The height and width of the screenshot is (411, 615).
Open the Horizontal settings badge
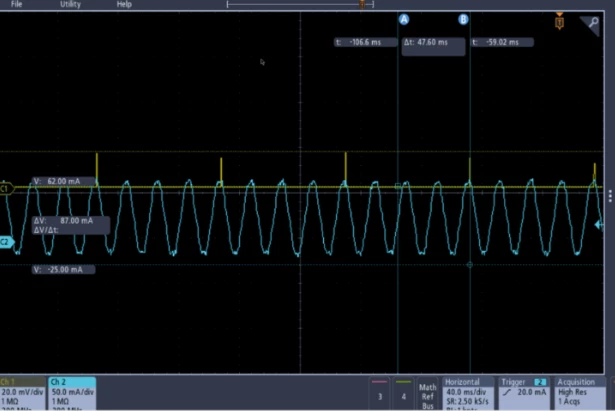(x=468, y=394)
